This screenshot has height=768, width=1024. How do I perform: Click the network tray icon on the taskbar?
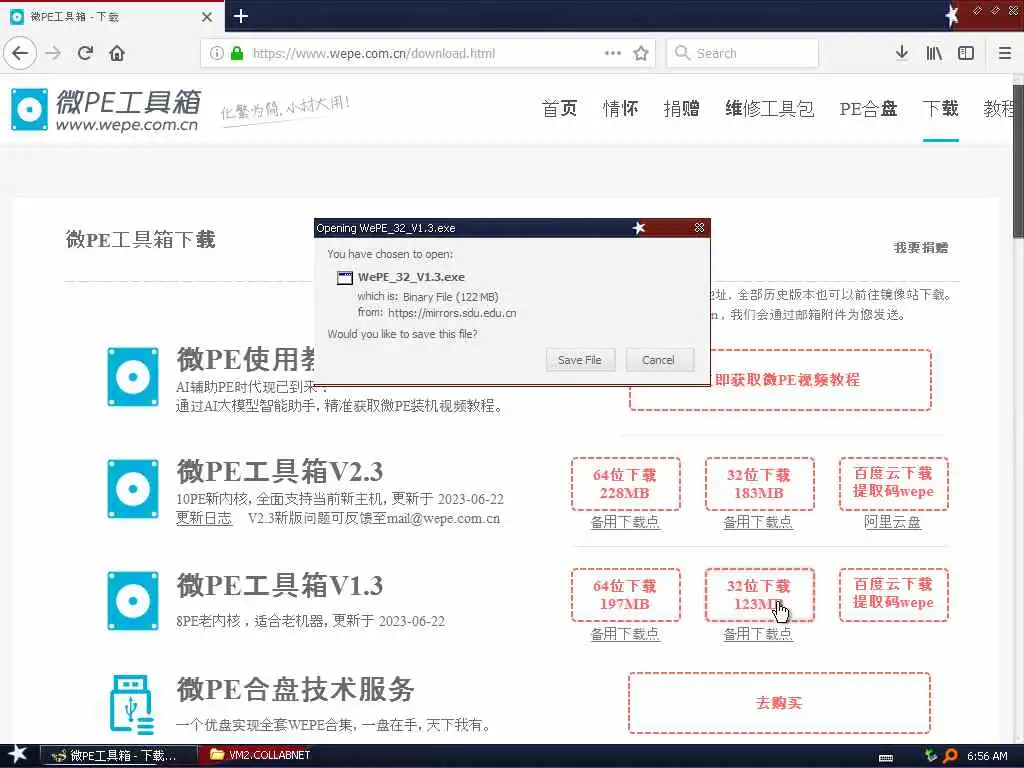931,756
